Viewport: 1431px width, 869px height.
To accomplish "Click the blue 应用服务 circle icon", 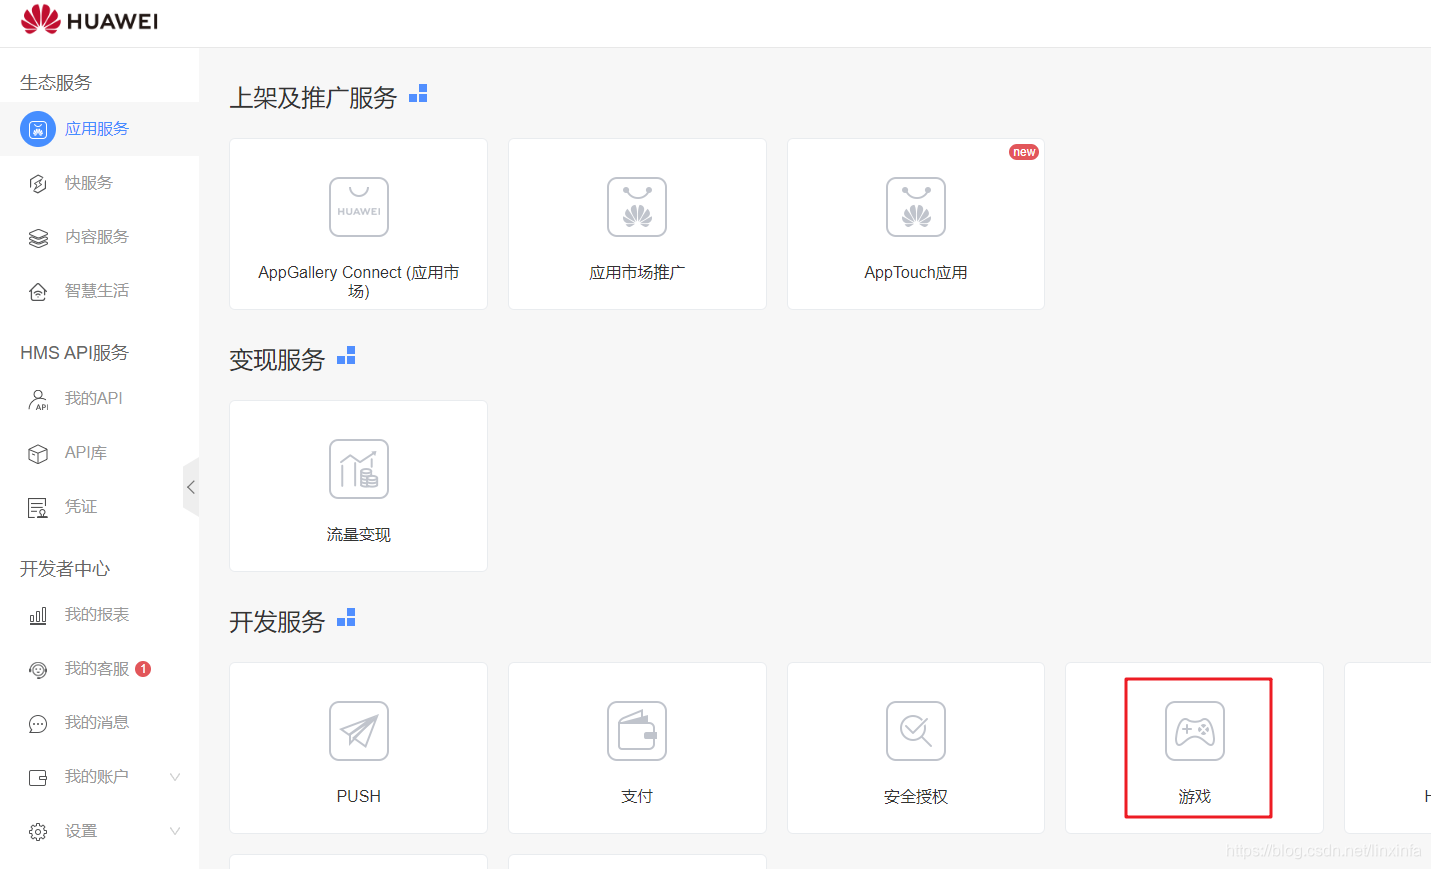I will tap(38, 129).
